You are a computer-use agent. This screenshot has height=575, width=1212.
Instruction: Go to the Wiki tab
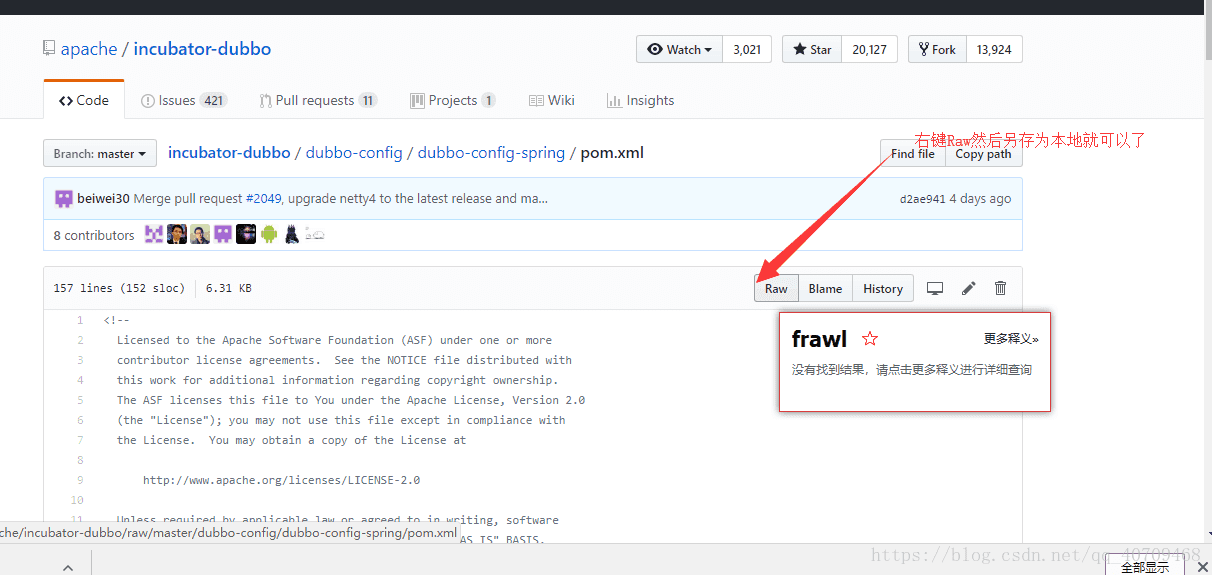click(551, 100)
